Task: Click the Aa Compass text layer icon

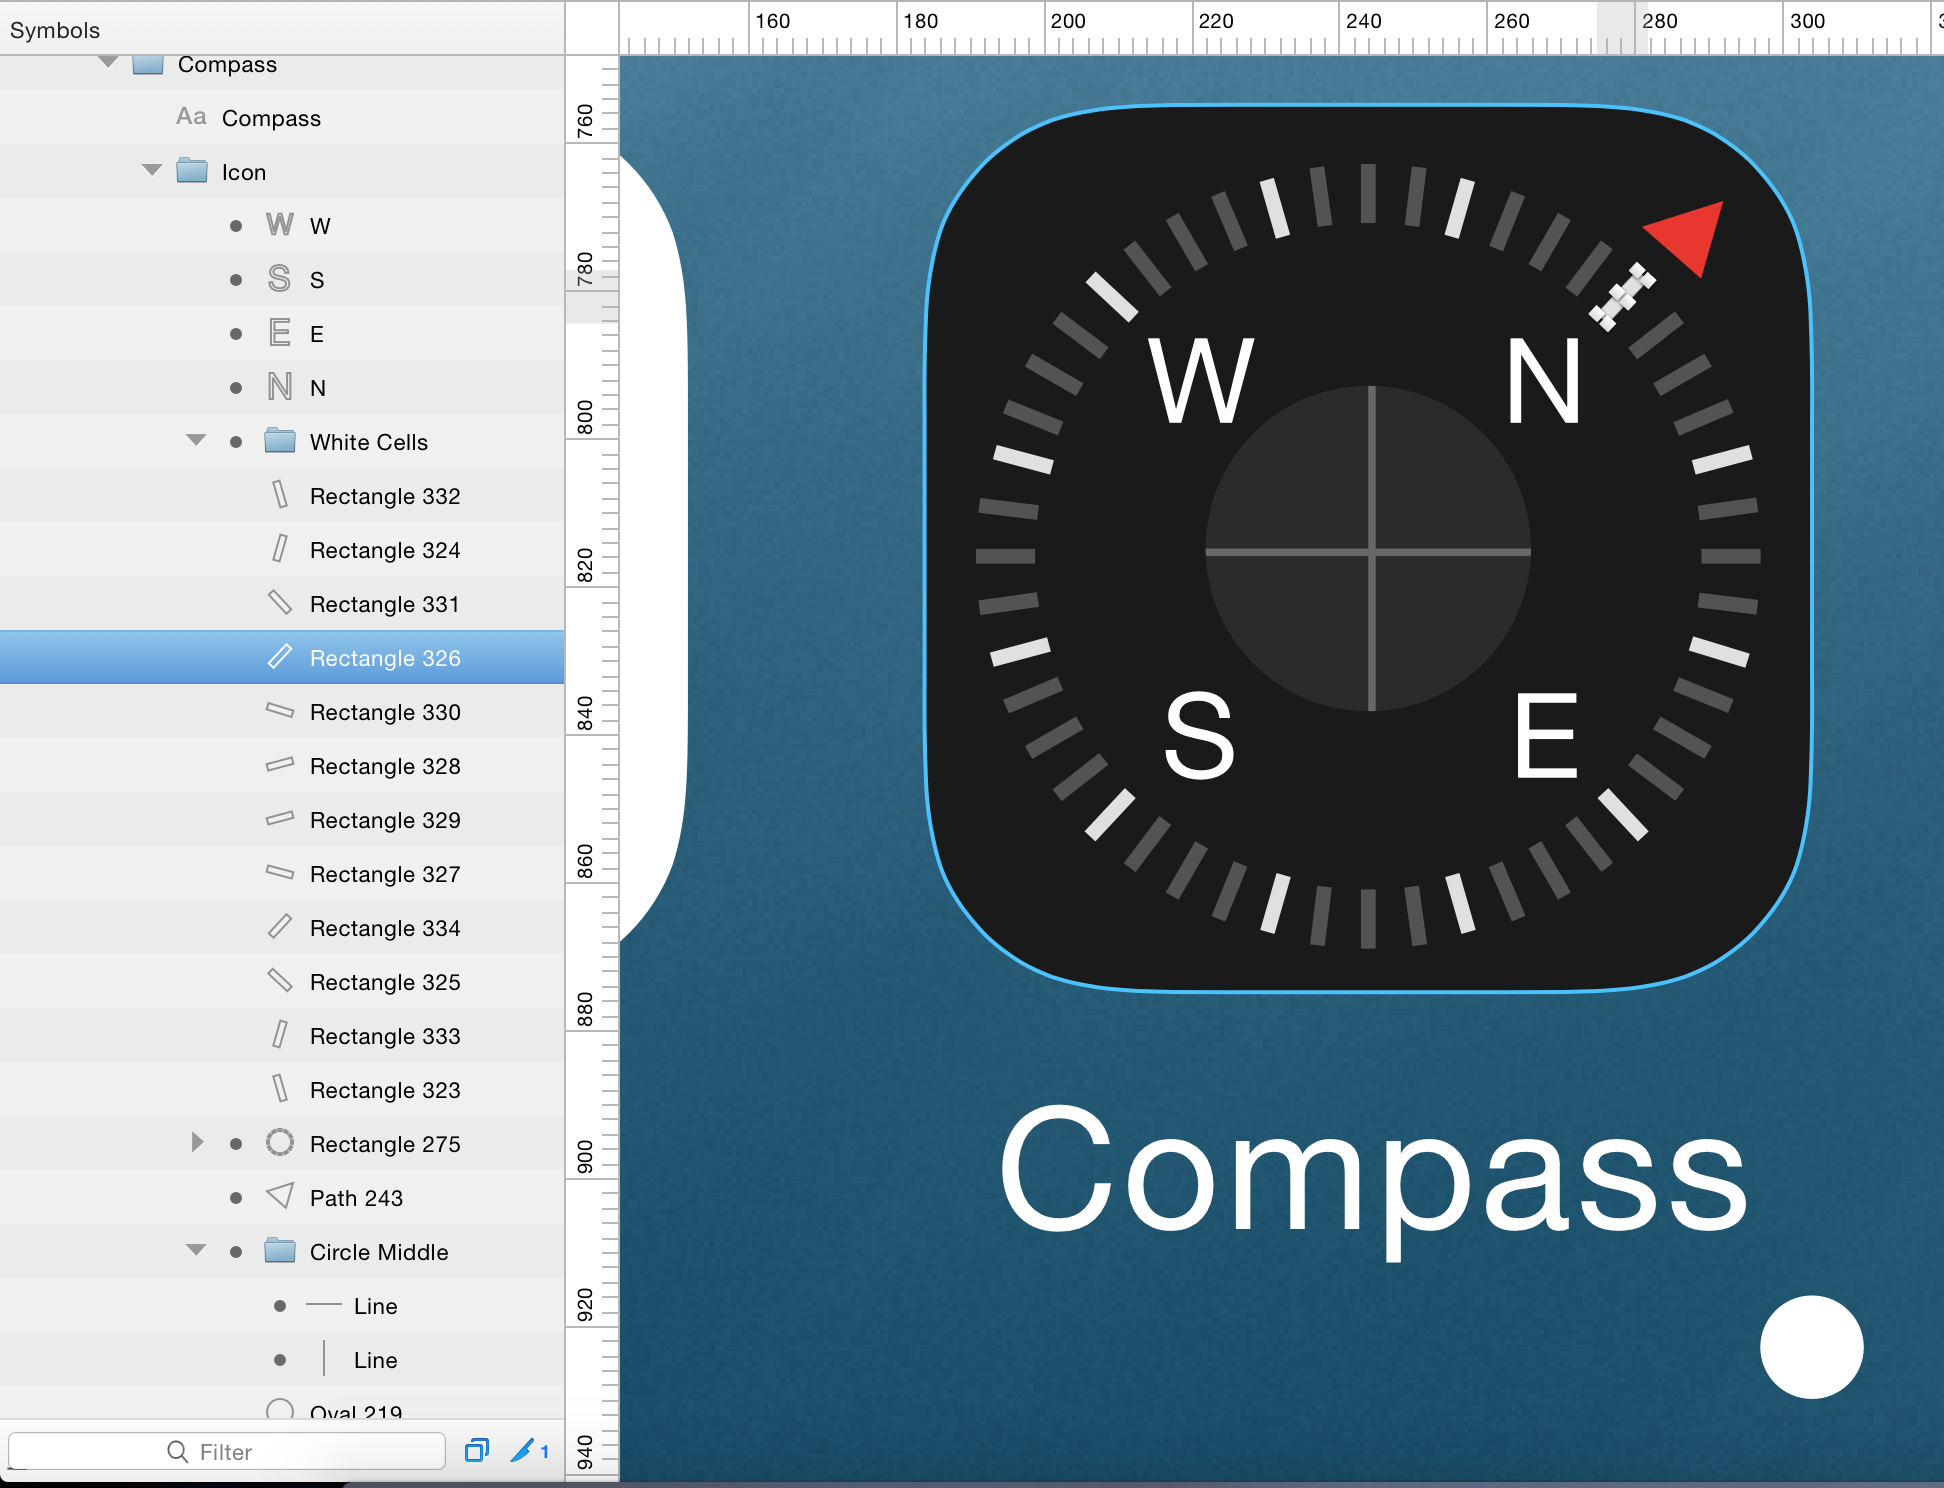Action: (191, 117)
